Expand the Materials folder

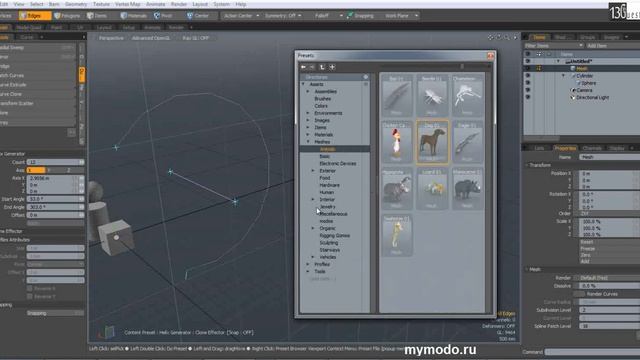[308, 135]
